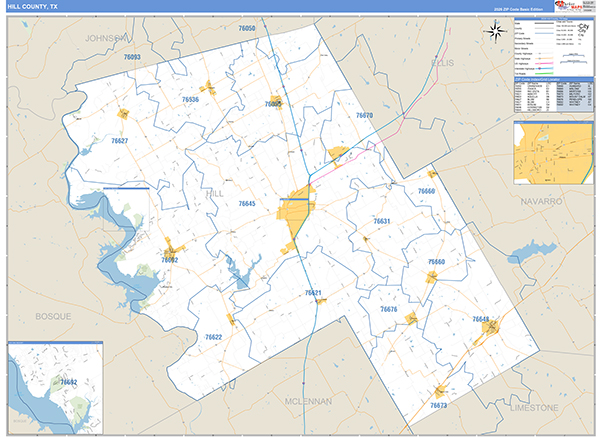Click the large yellow city area near 76645
Viewport: 600px width, 437px height.
(295, 212)
